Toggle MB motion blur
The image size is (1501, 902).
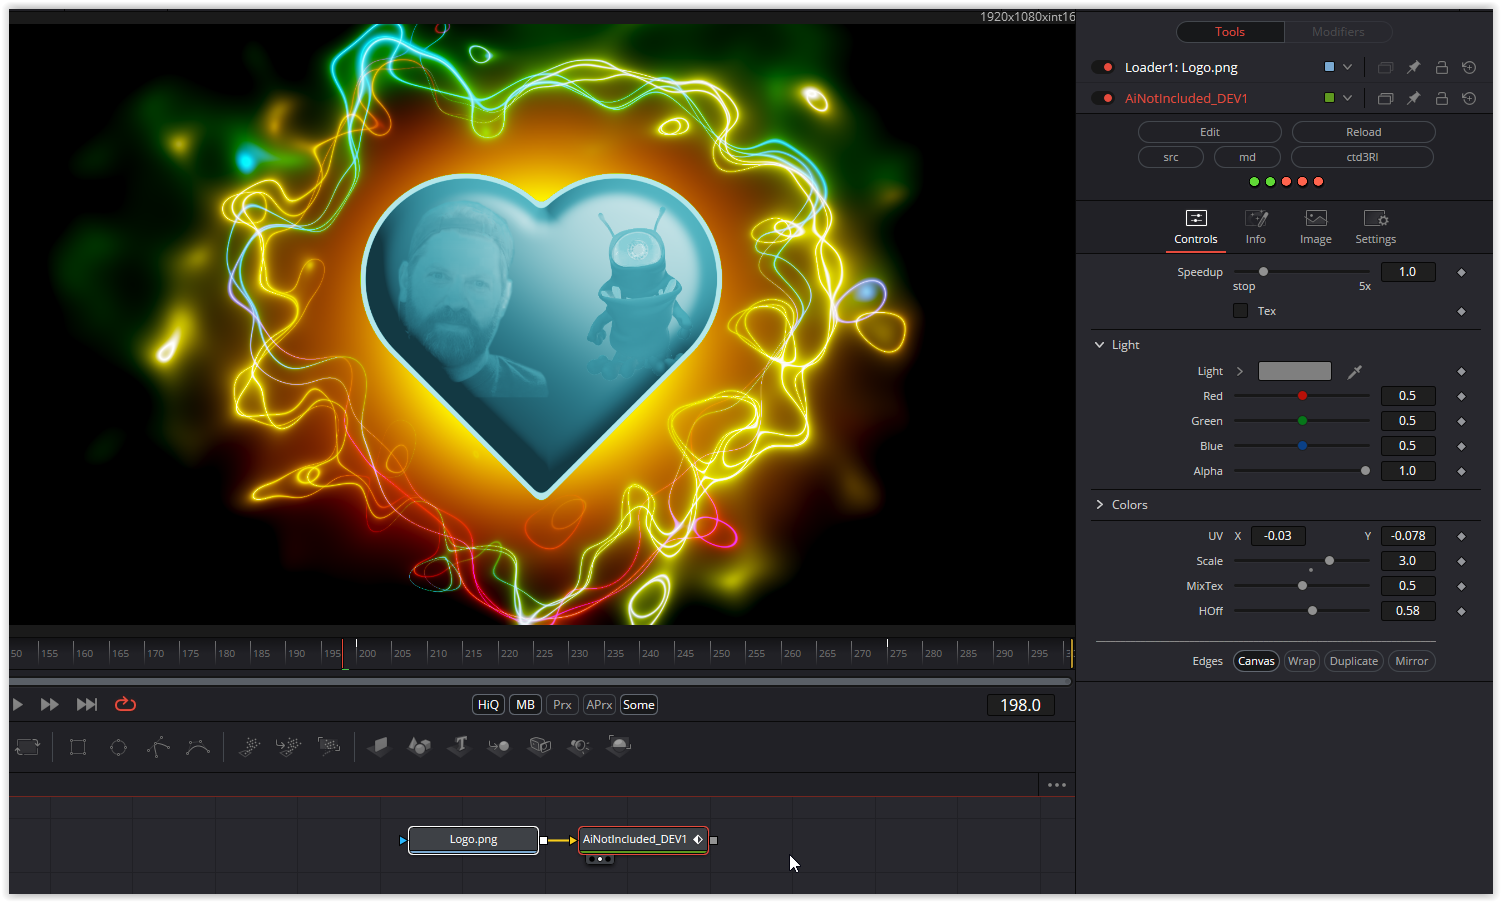point(525,705)
